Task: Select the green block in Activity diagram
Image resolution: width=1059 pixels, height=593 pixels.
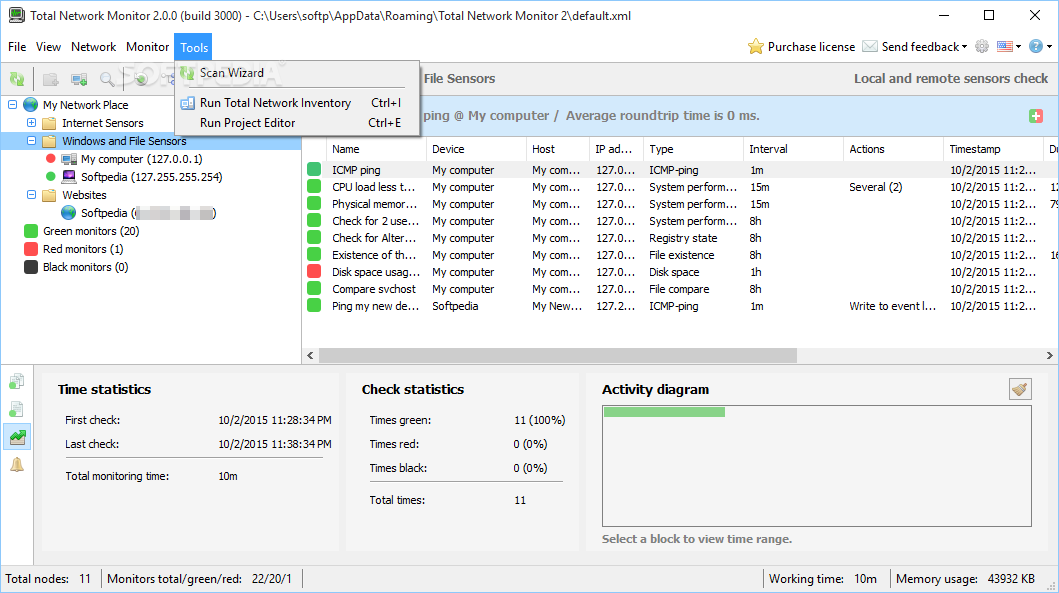Action: click(665, 412)
